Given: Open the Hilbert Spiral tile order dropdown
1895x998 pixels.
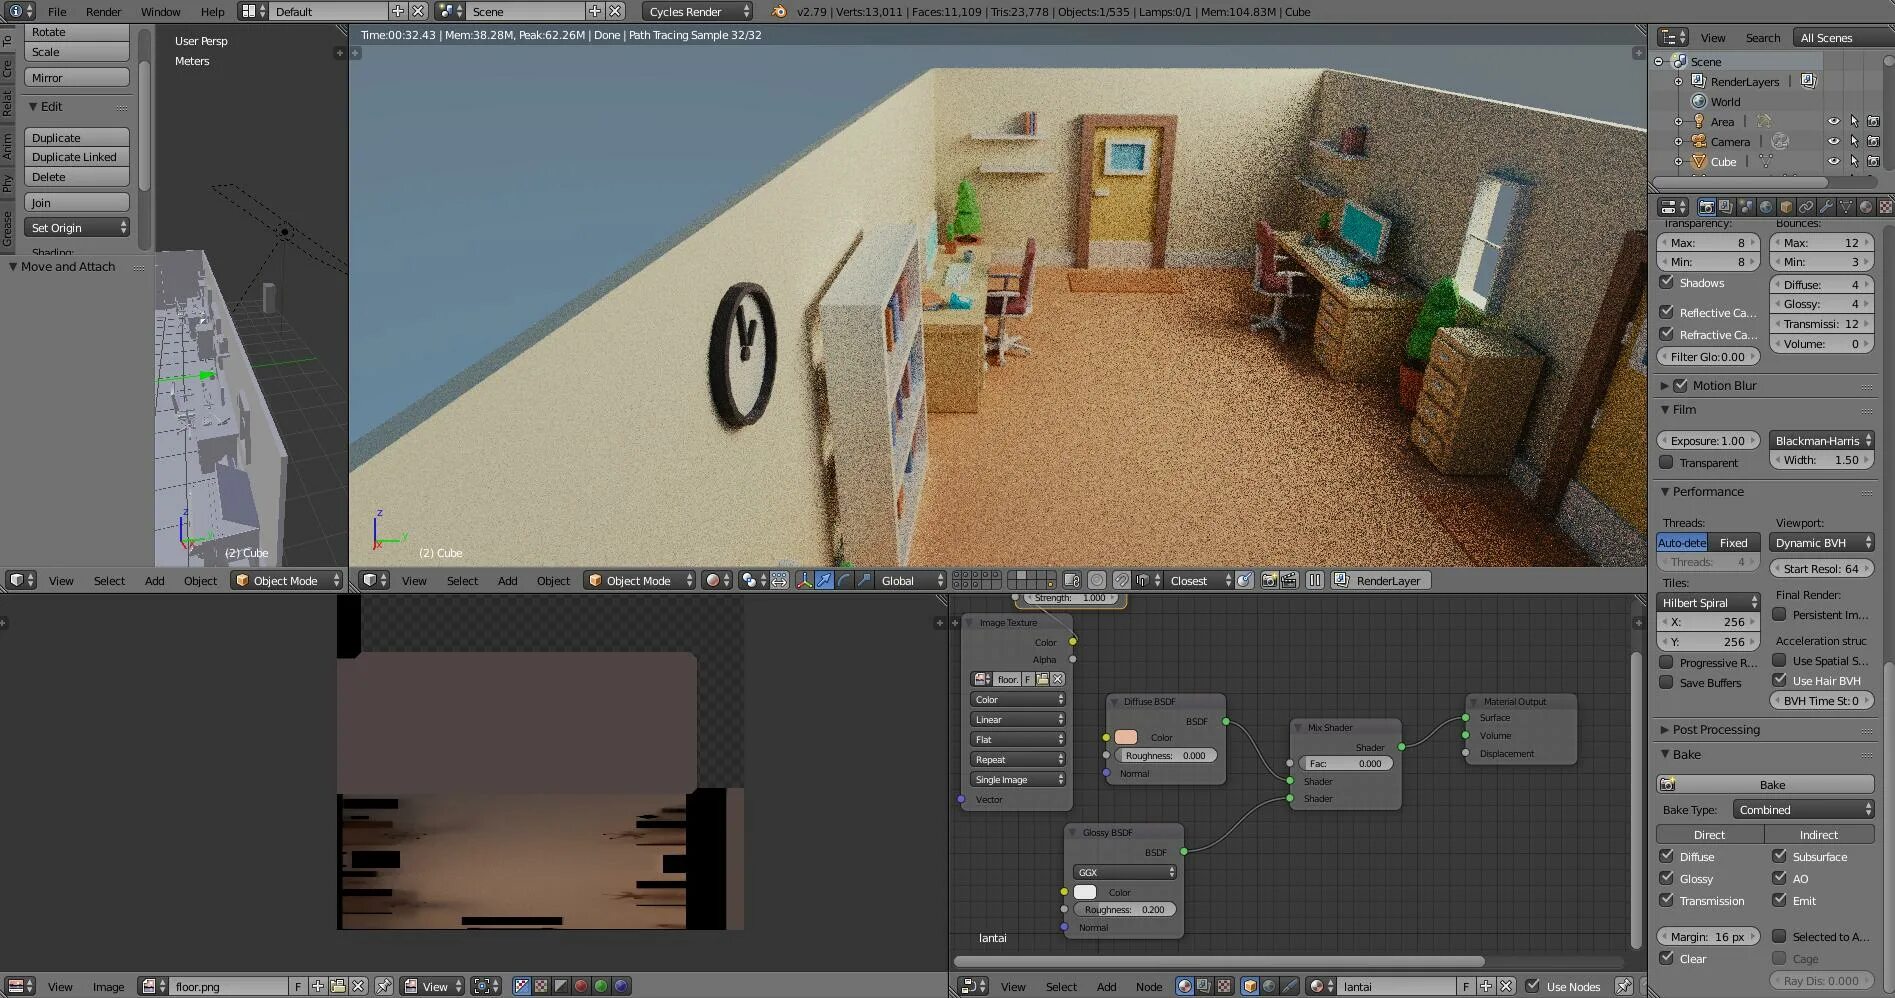Looking at the screenshot, I should pyautogui.click(x=1708, y=602).
